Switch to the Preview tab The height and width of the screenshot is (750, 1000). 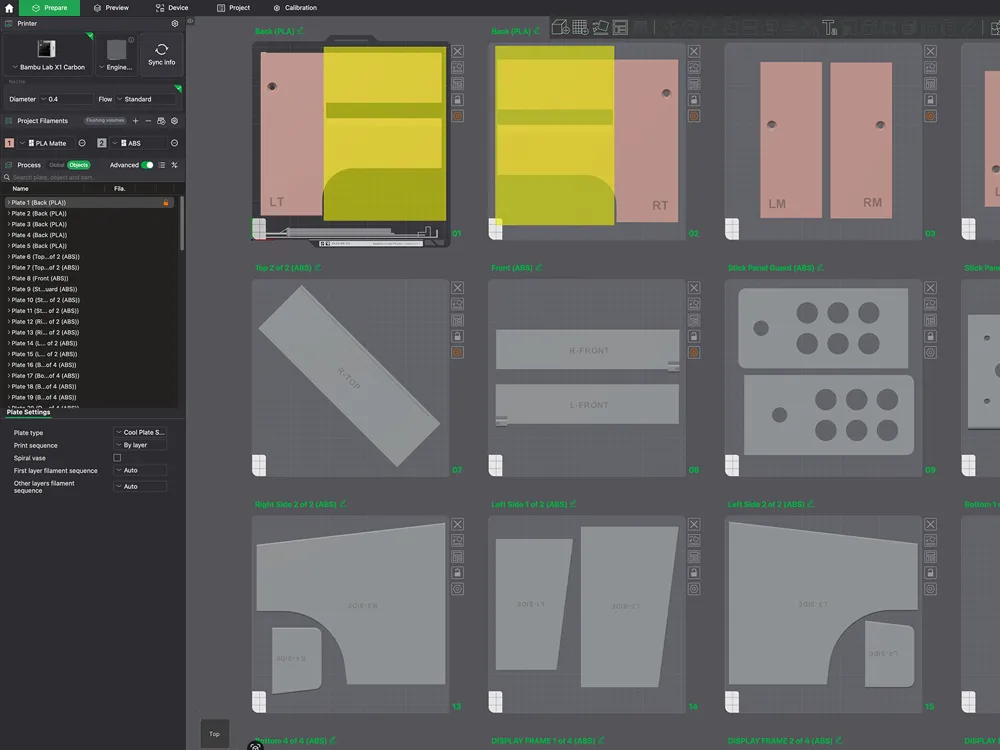[x=111, y=8]
